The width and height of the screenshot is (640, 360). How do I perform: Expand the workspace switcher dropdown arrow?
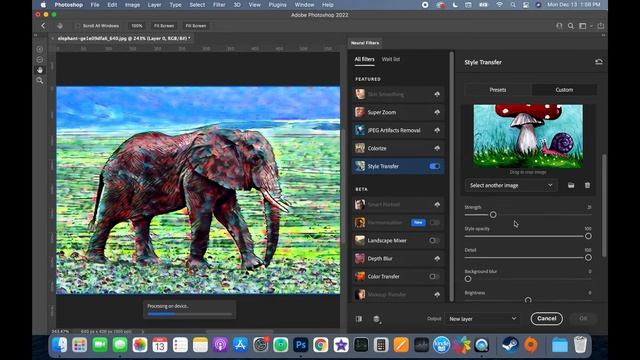click(x=591, y=26)
